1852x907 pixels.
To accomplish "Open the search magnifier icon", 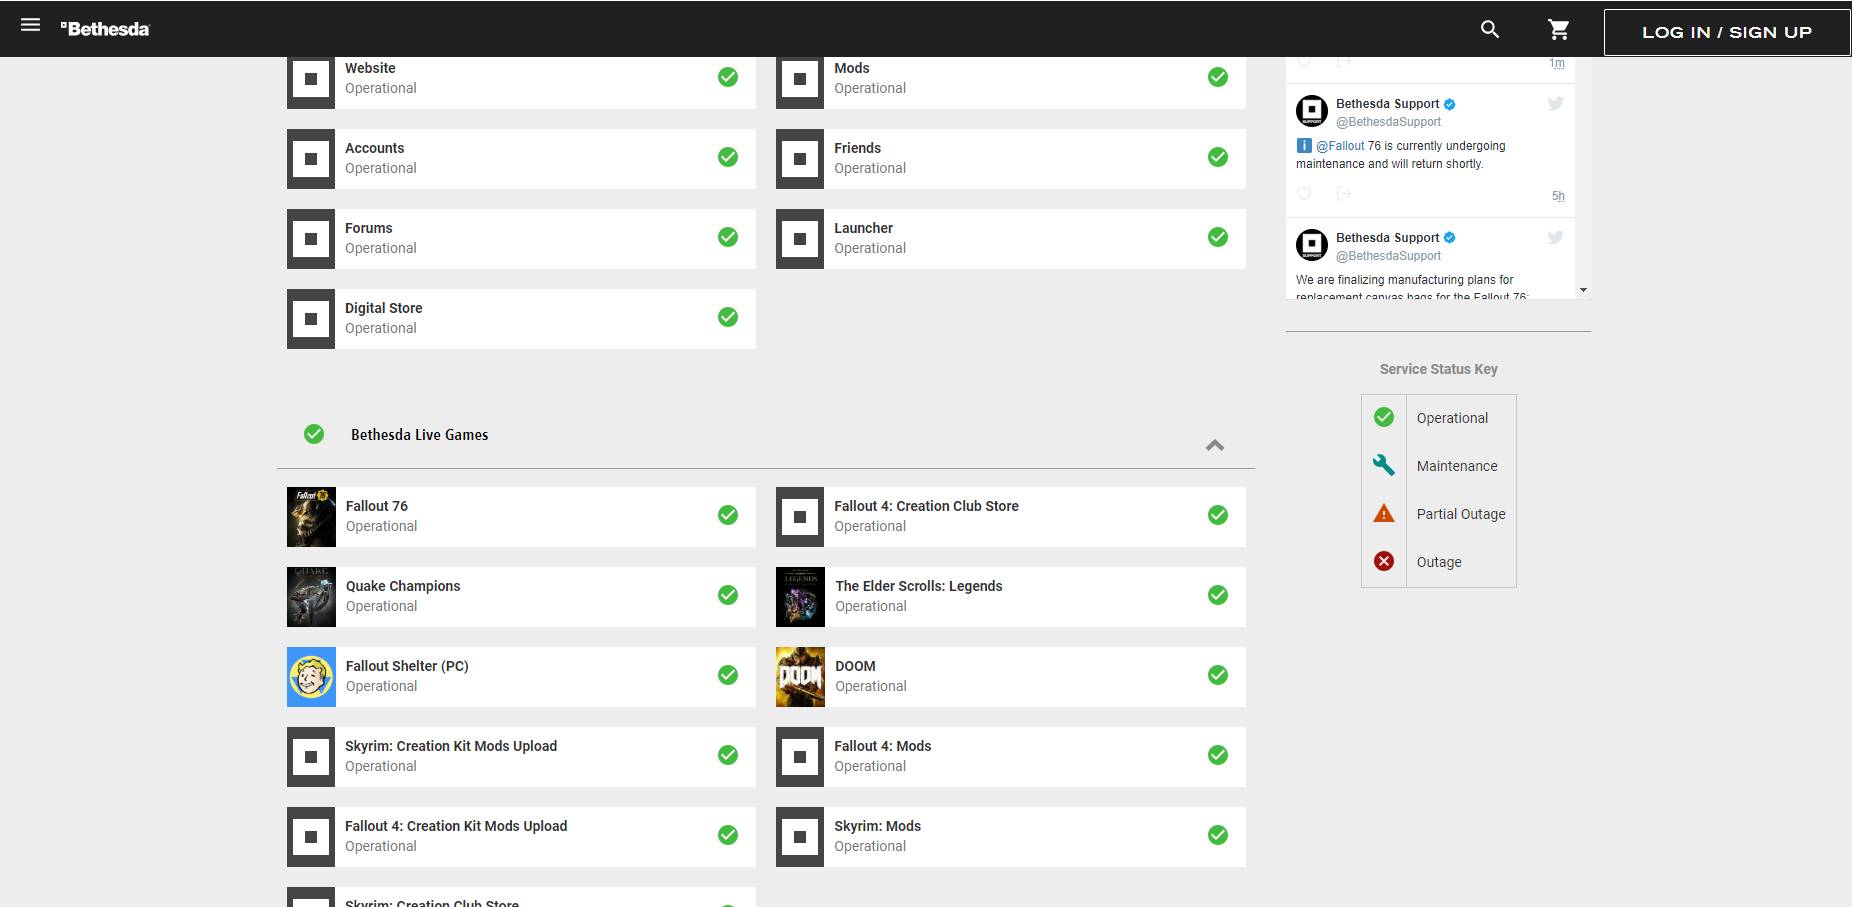I will click(1490, 29).
